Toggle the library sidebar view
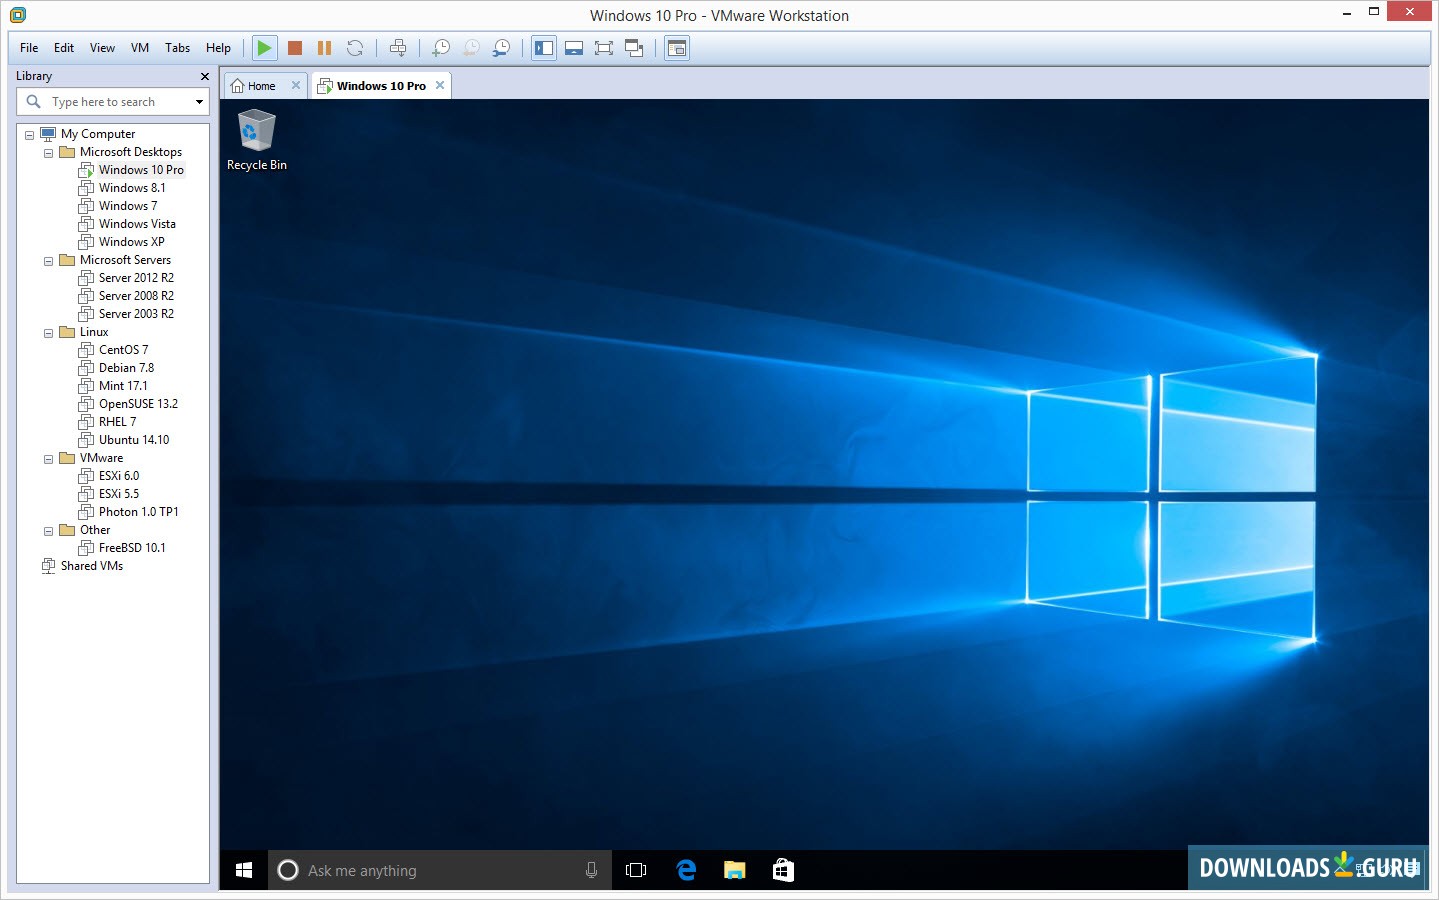The height and width of the screenshot is (900, 1439). click(x=544, y=48)
